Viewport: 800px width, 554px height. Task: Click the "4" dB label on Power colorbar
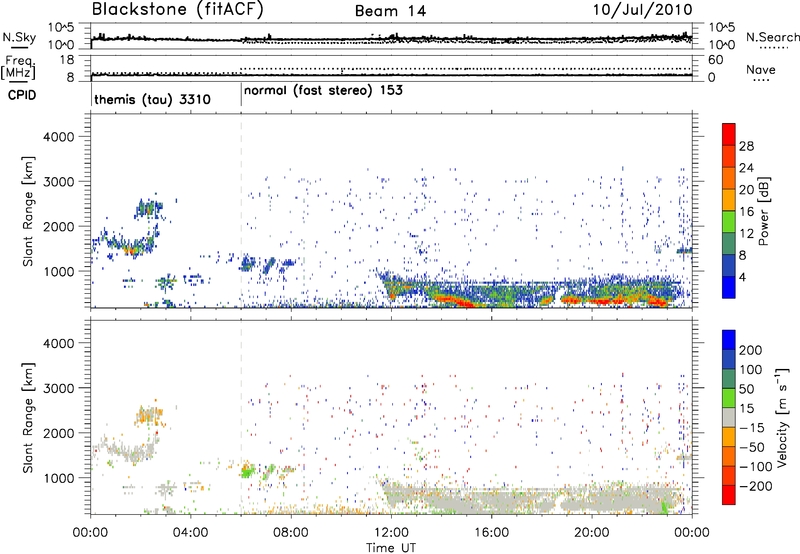[743, 278]
